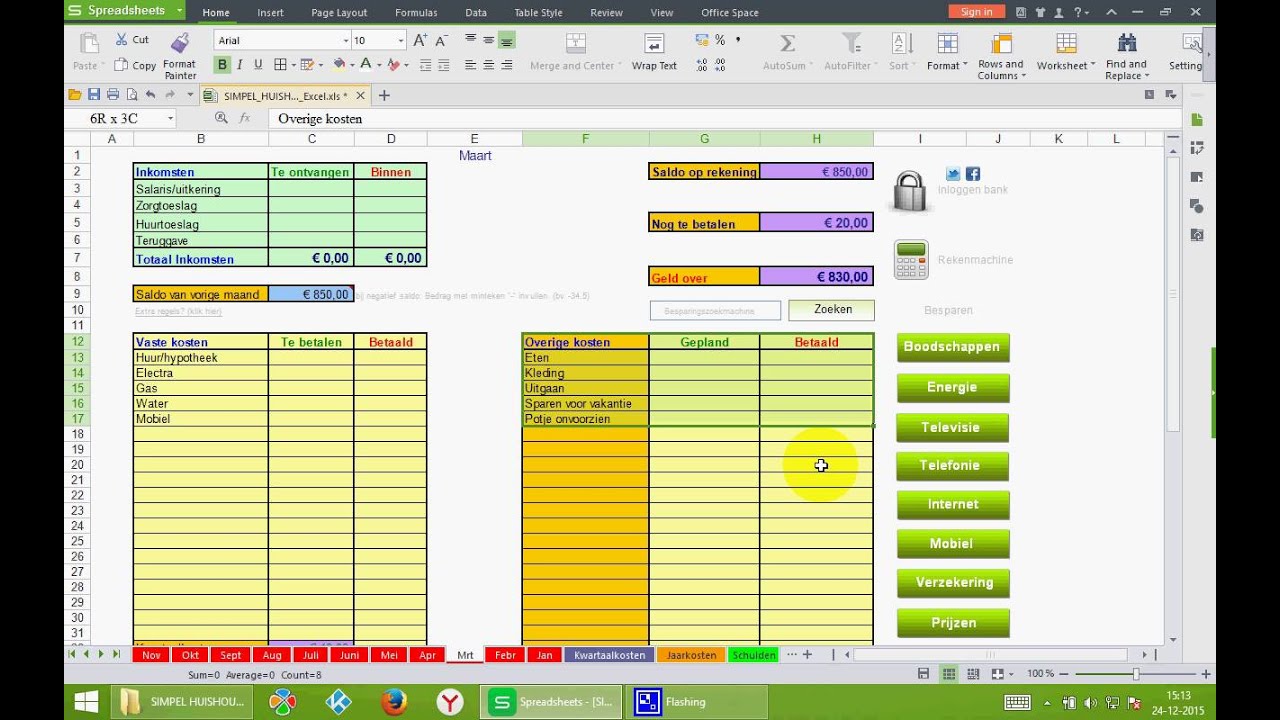Decrease font size with the A- icon
This screenshot has width=1280, height=720.
pyautogui.click(x=441, y=40)
